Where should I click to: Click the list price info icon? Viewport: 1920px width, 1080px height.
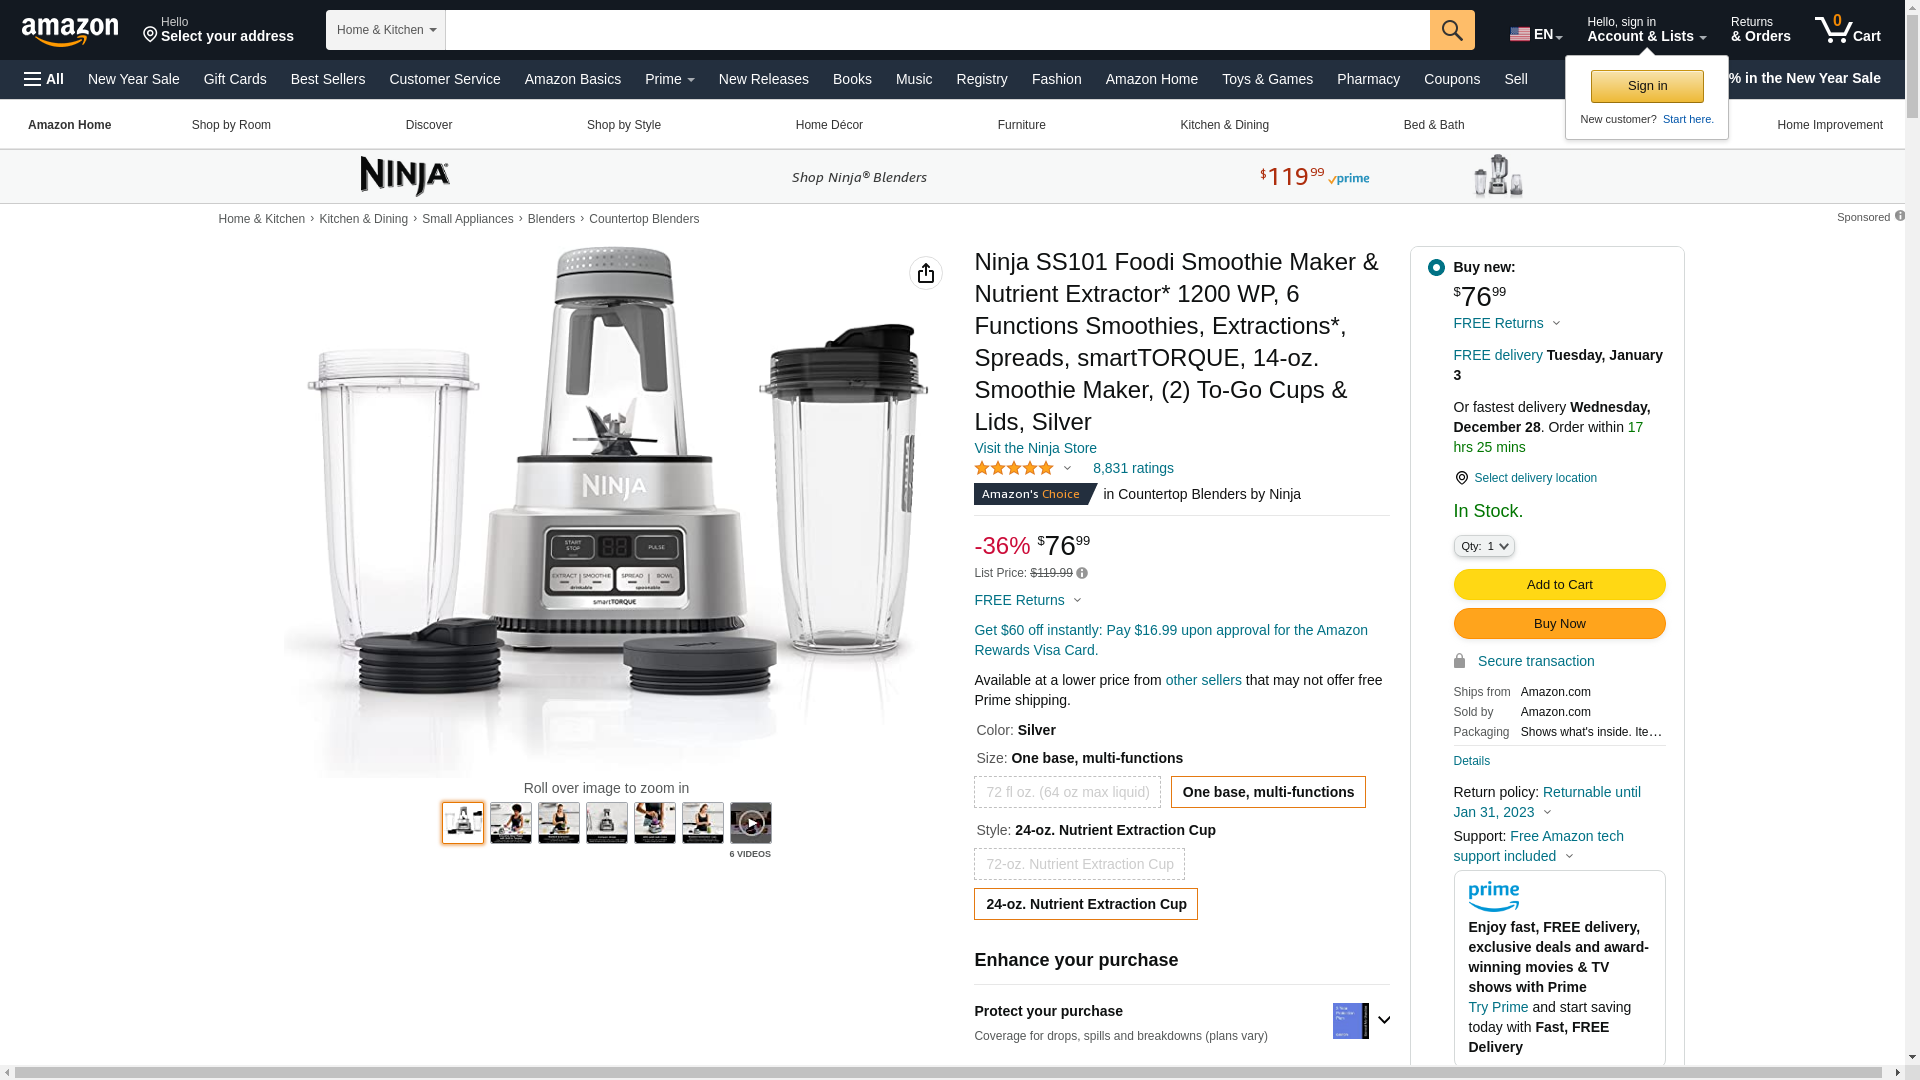tap(1082, 574)
